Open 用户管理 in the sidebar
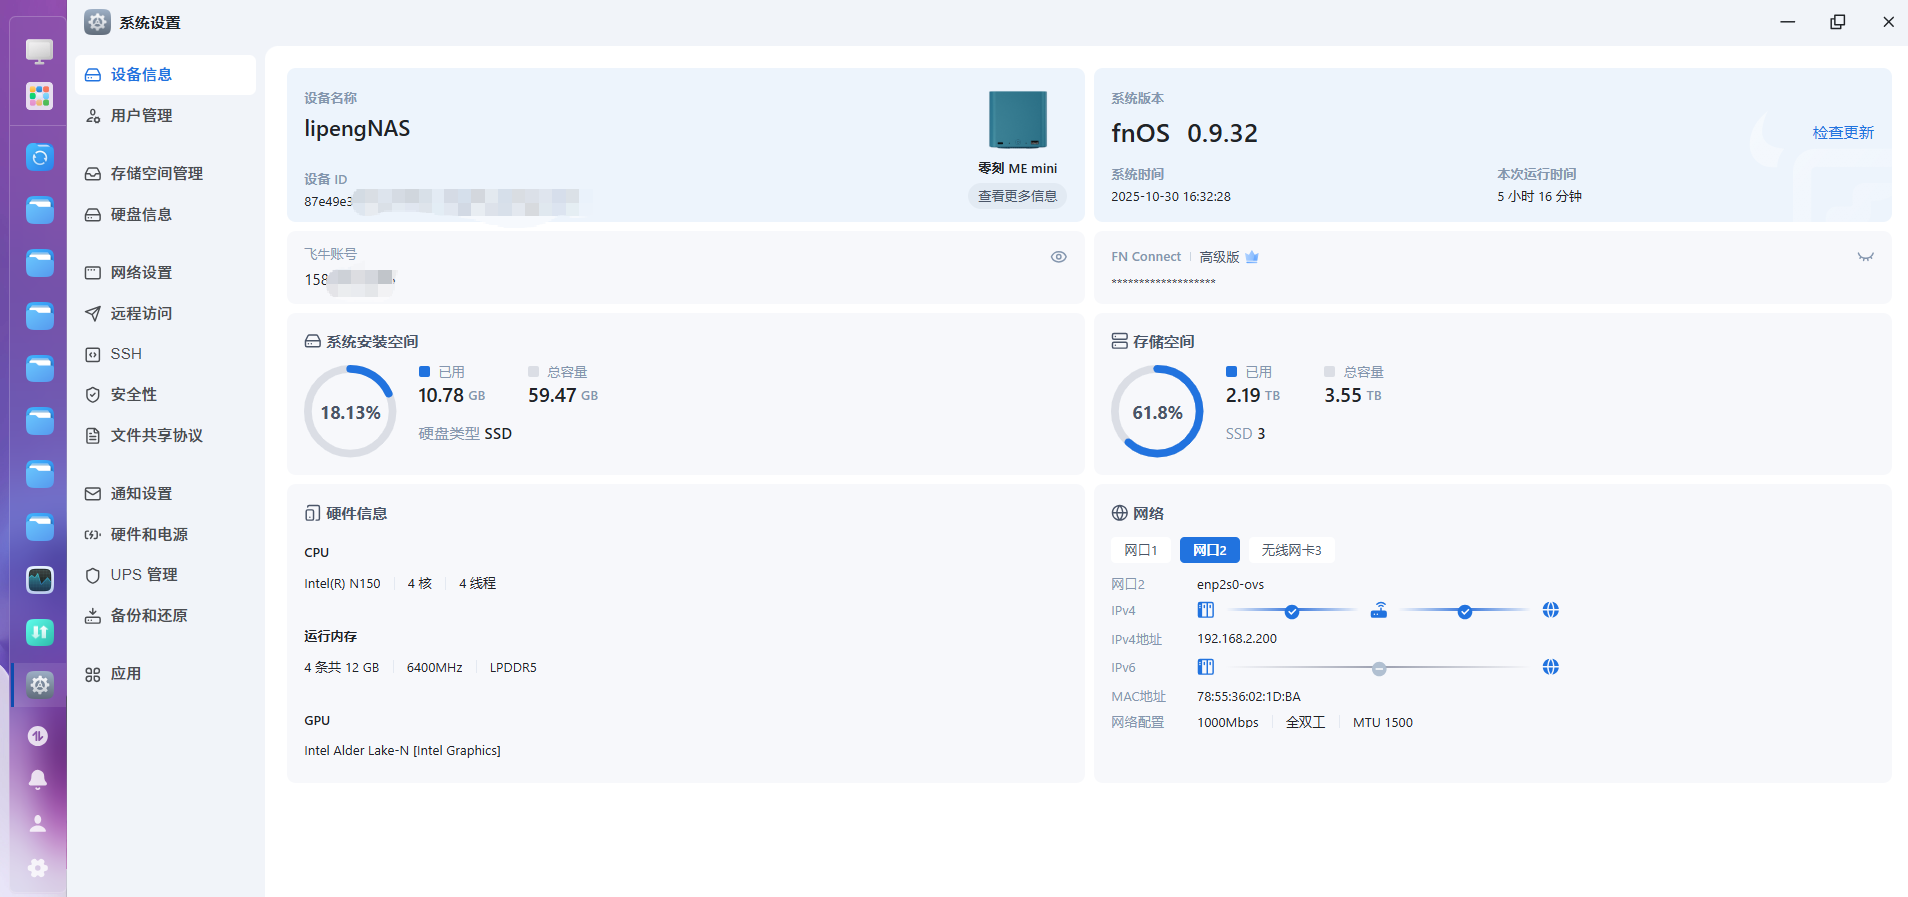Image resolution: width=1908 pixels, height=897 pixels. tap(165, 116)
